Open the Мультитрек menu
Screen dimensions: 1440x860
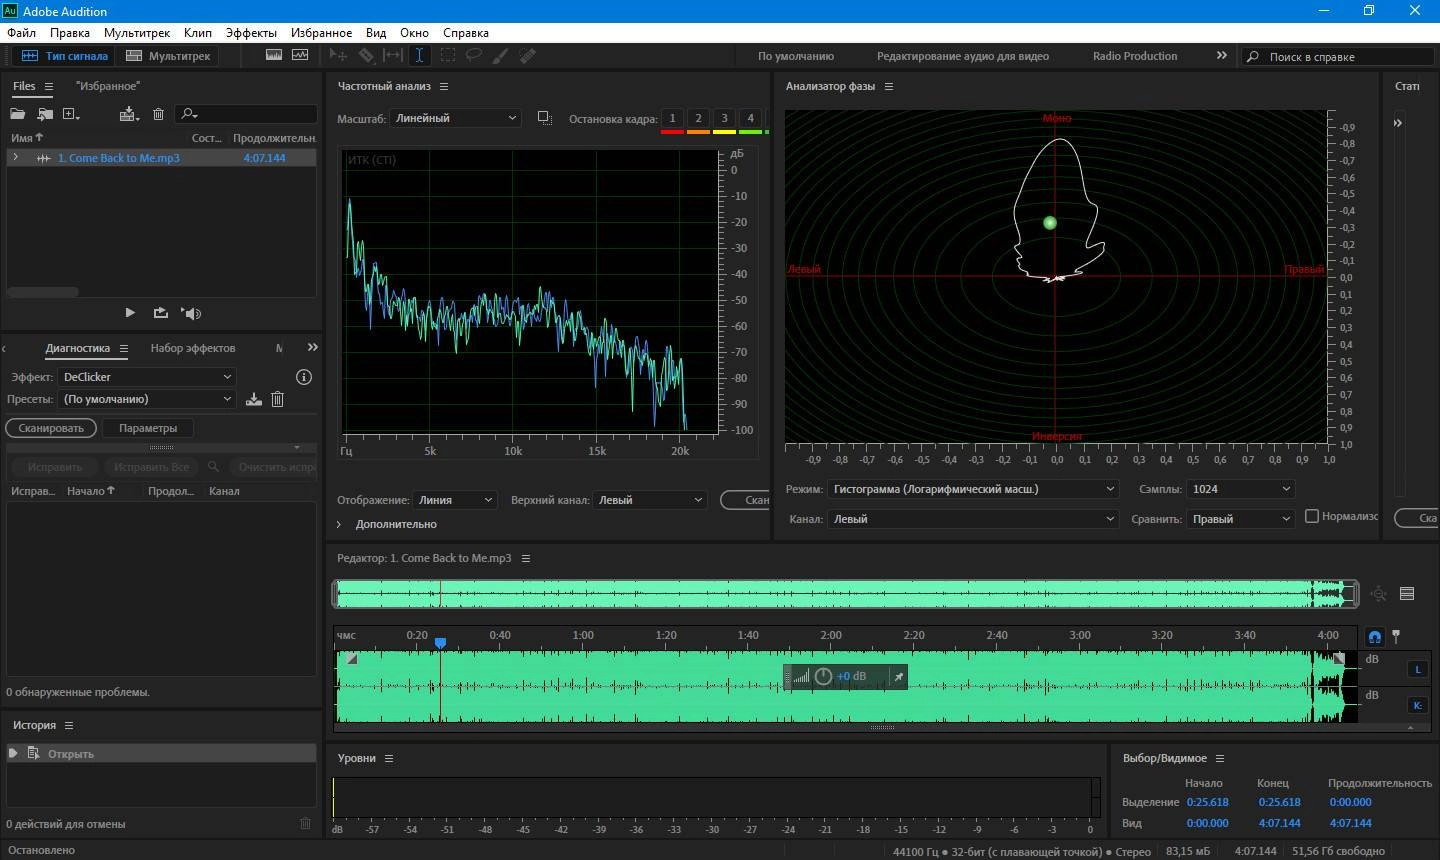pyautogui.click(x=137, y=33)
